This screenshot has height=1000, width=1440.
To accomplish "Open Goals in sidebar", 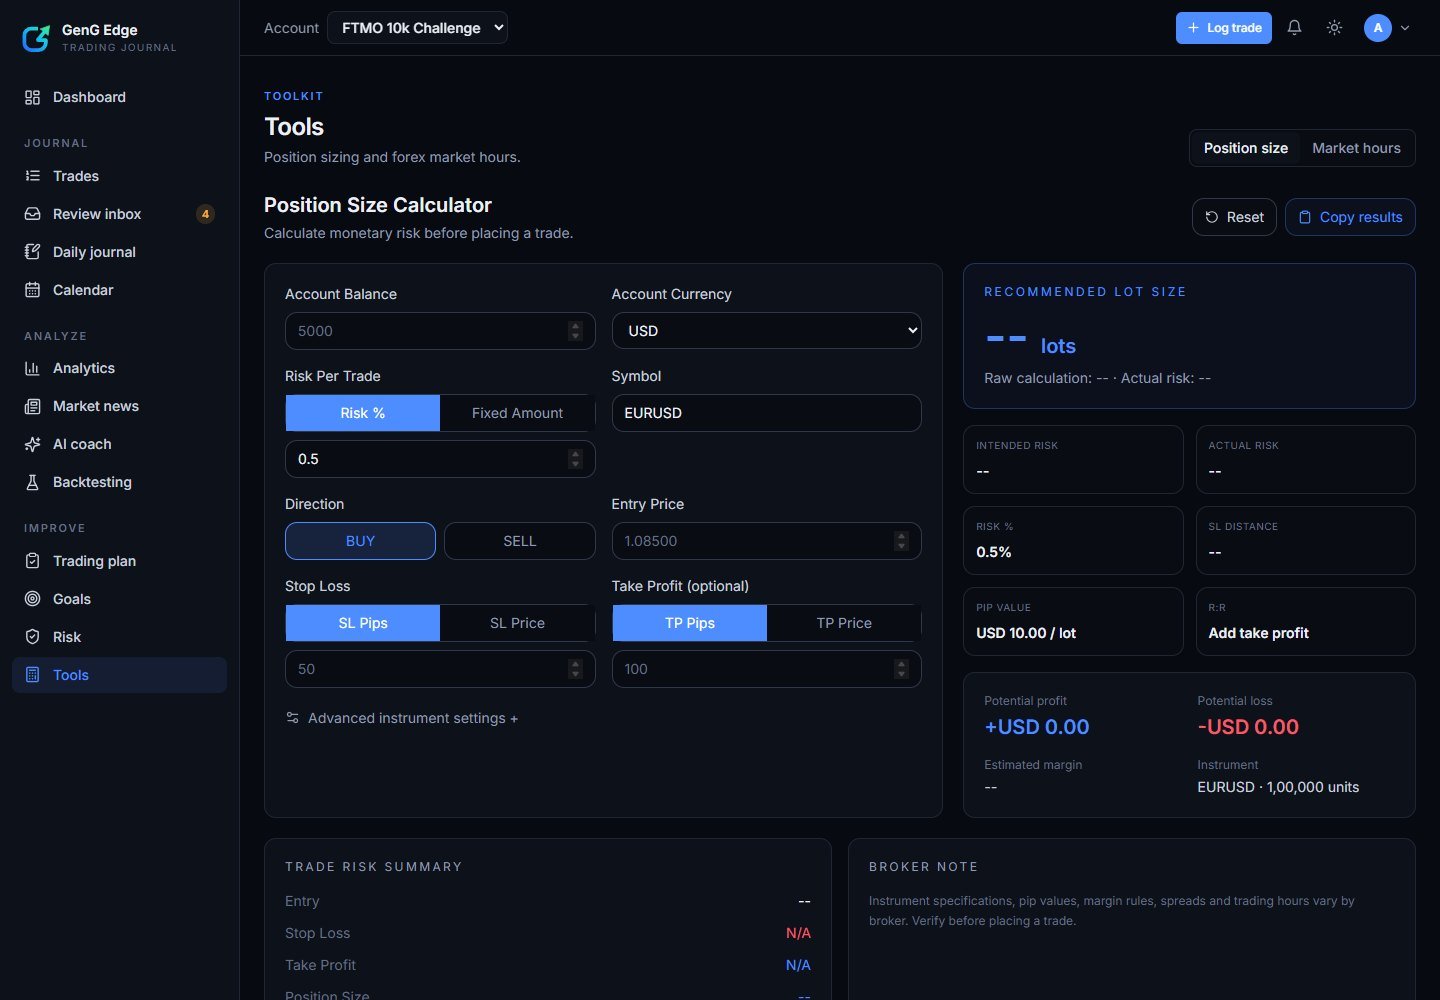I will pos(119,599).
